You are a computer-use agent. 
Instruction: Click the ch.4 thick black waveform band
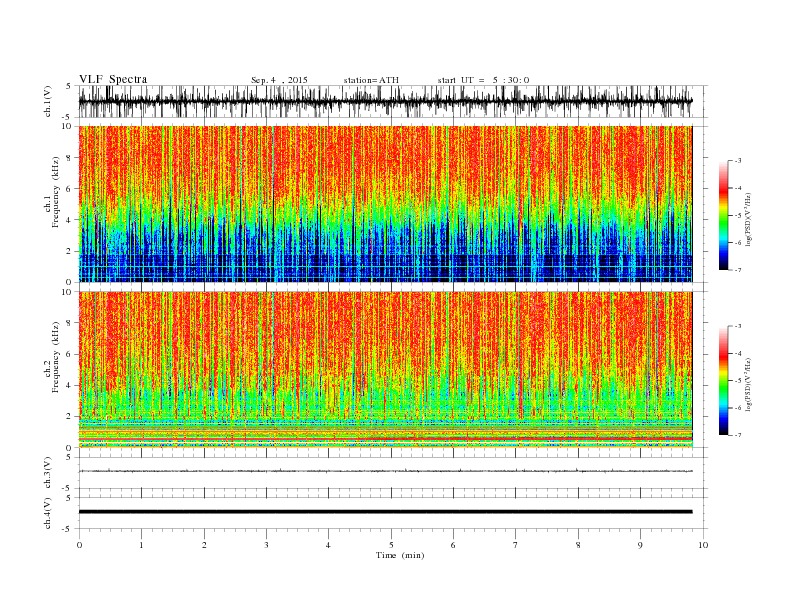pyautogui.click(x=385, y=512)
